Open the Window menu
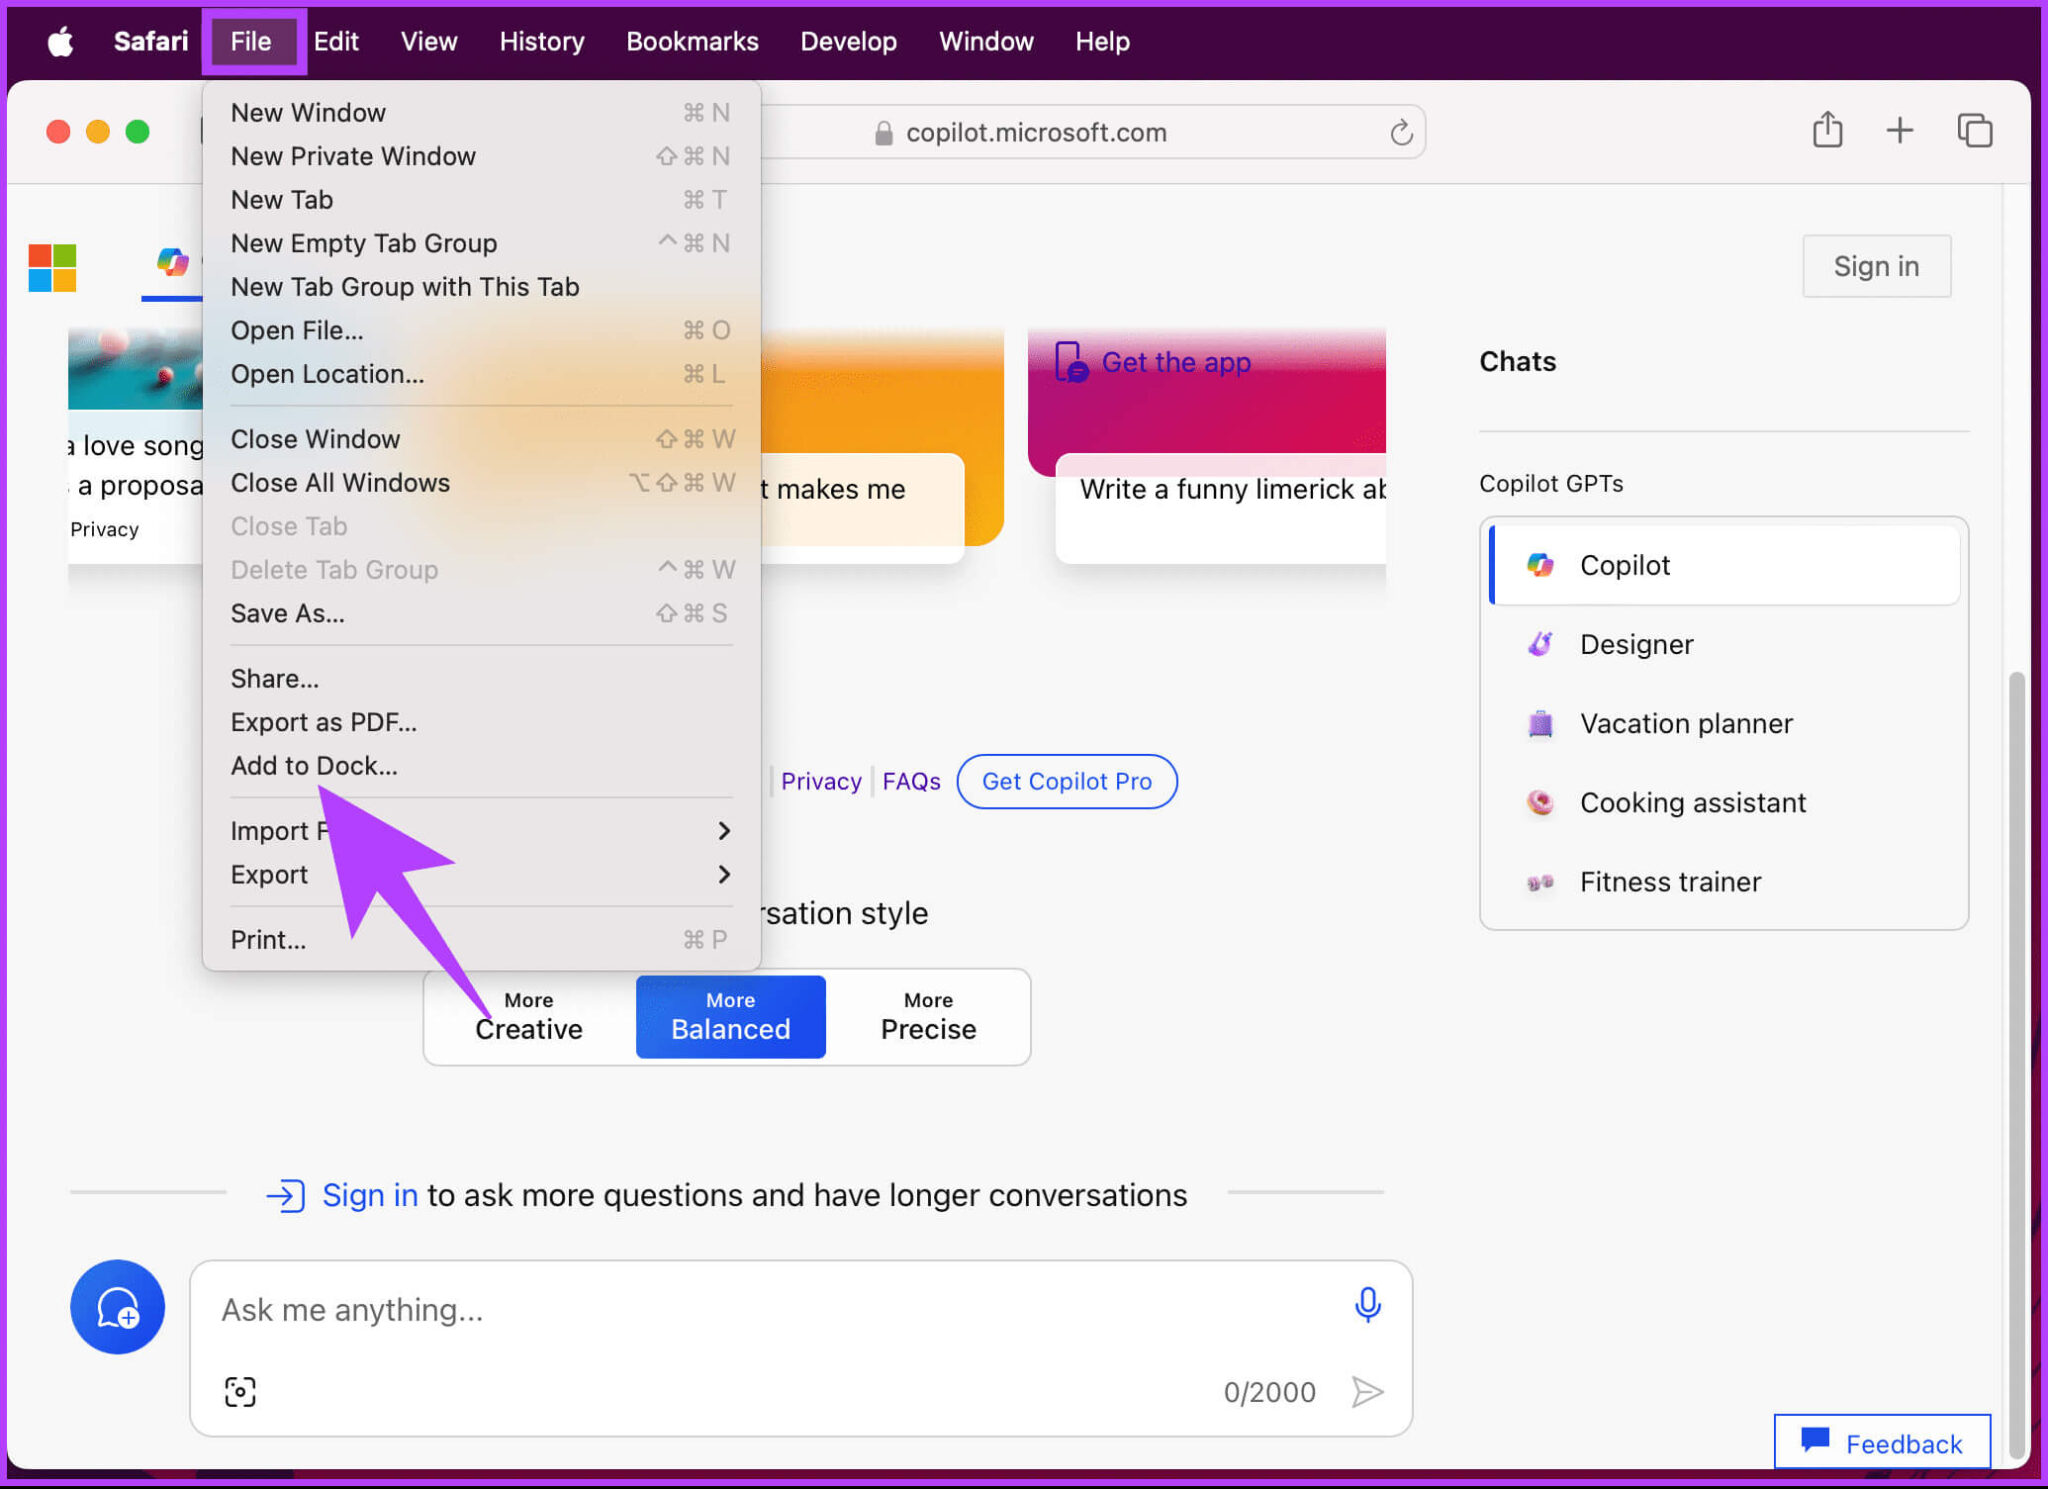Image resolution: width=2048 pixels, height=1489 pixels. pyautogui.click(x=986, y=42)
